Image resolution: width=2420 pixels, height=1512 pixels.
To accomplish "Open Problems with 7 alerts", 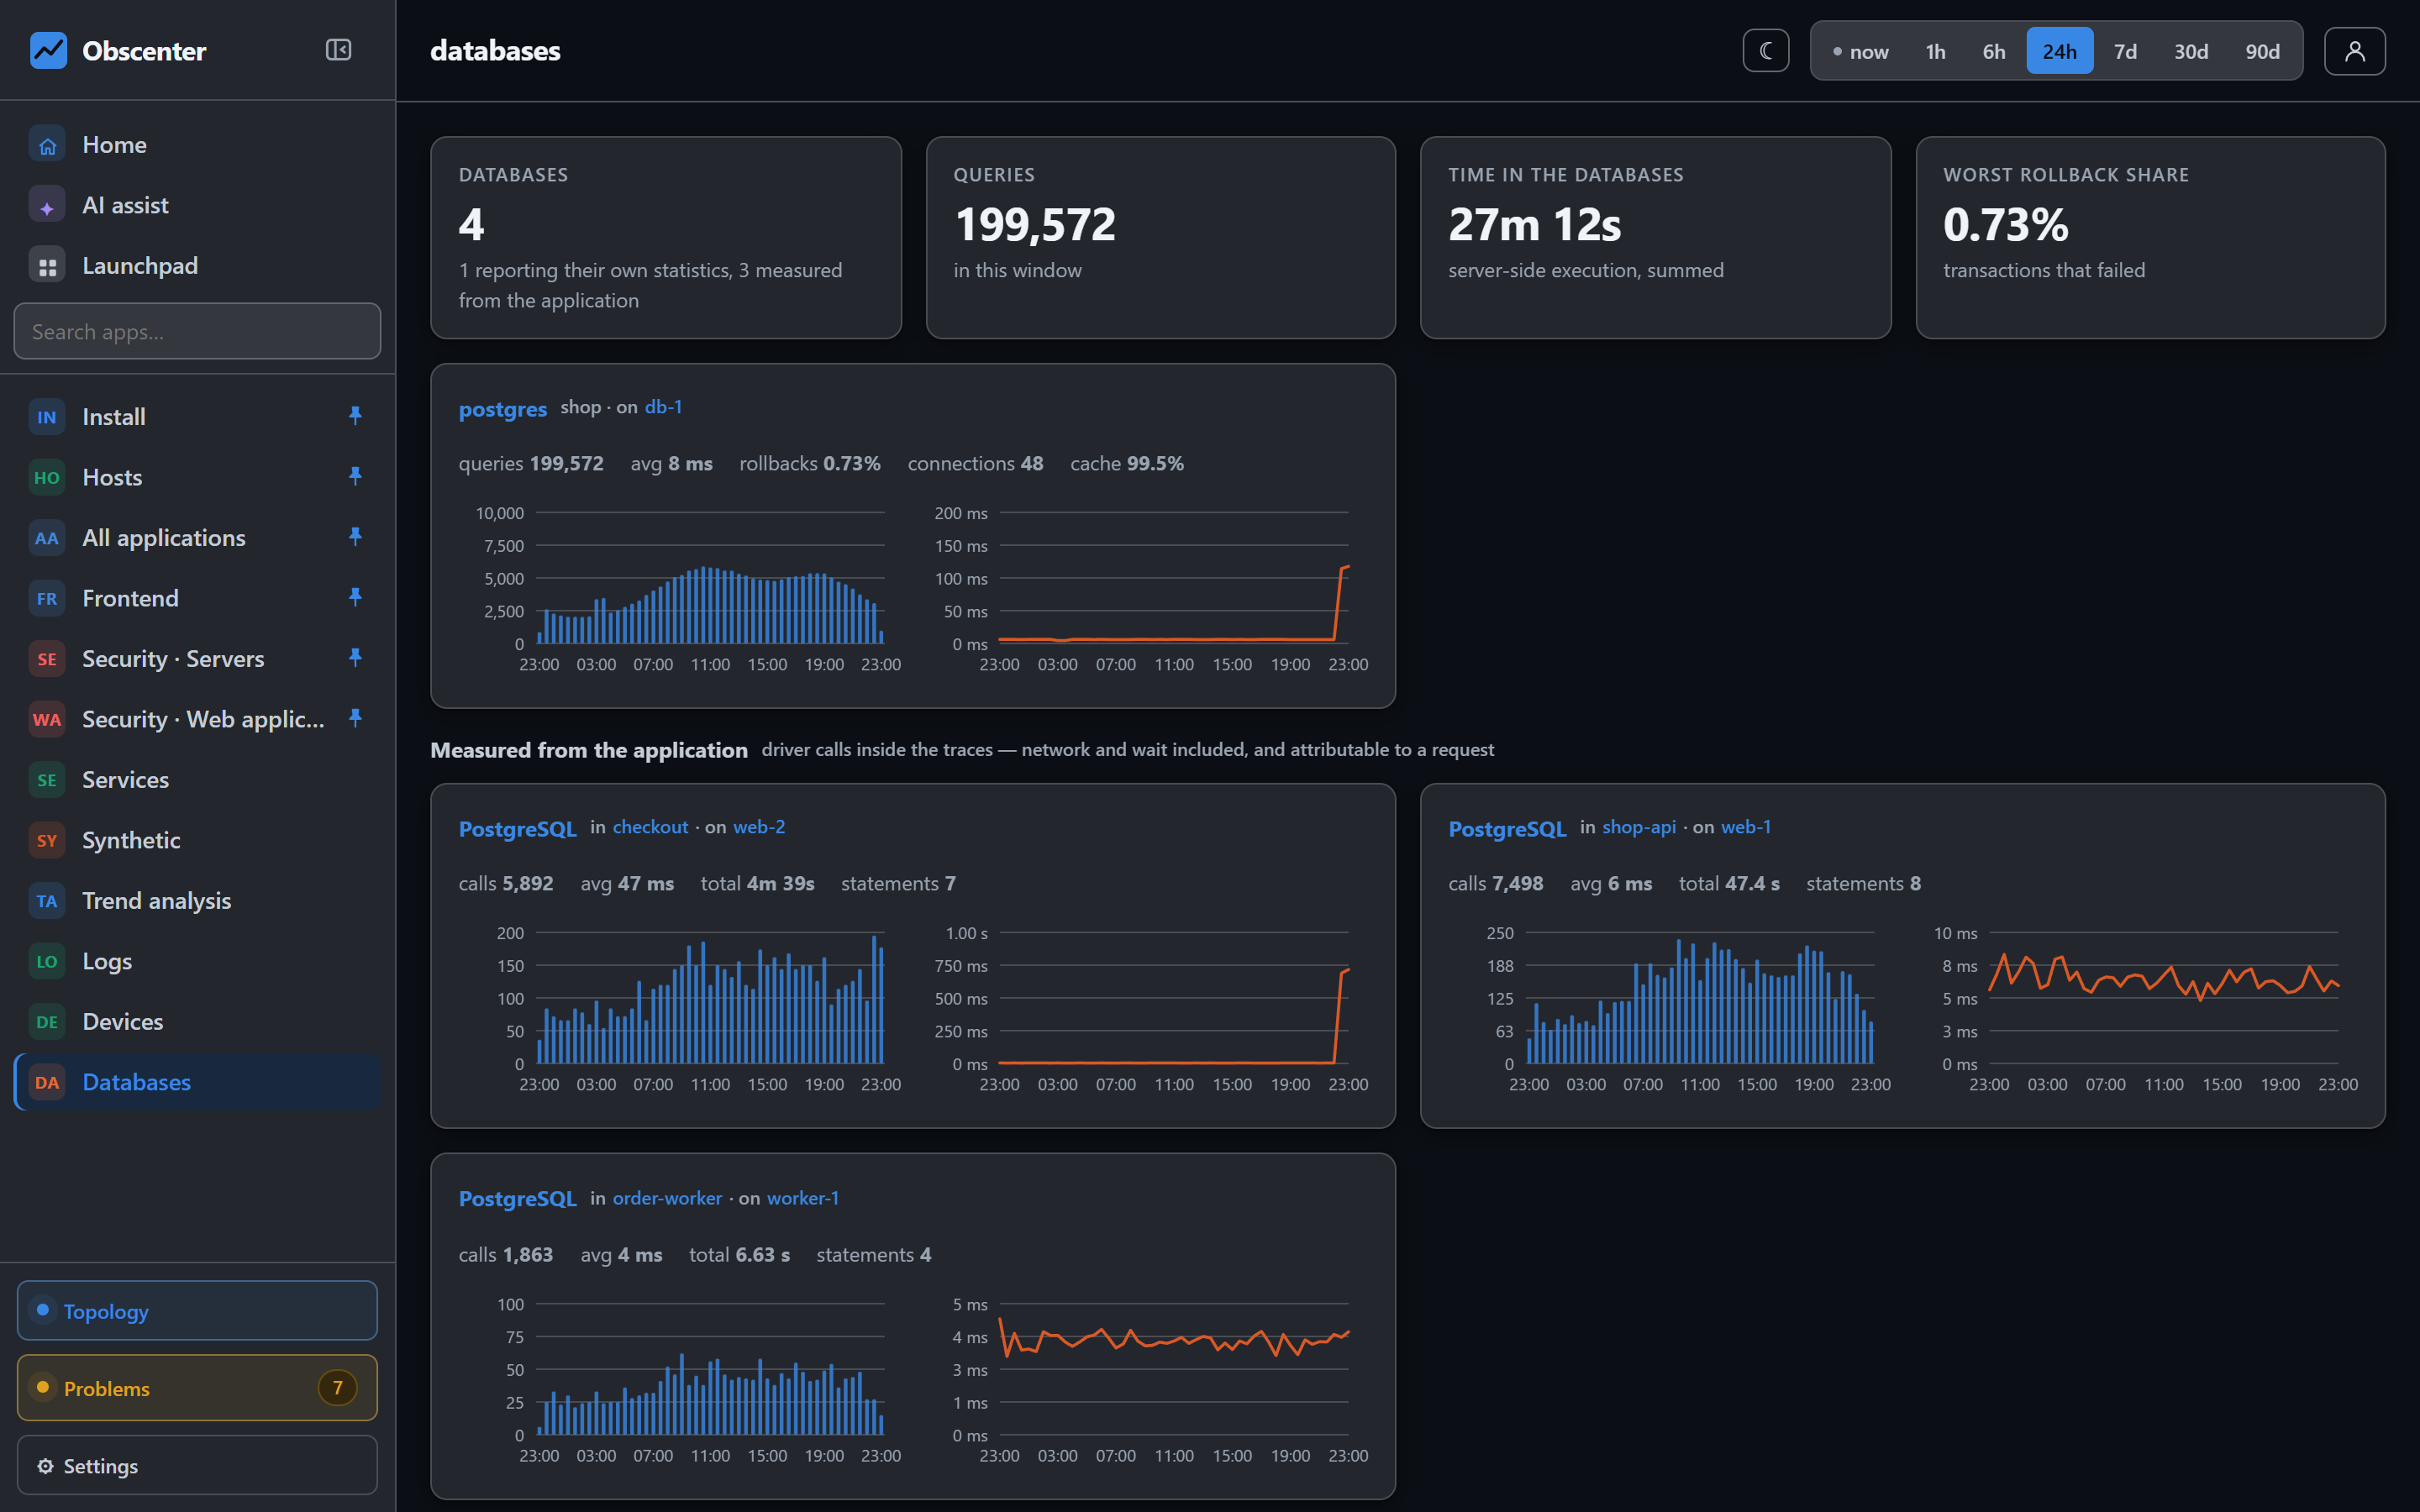I will [x=197, y=1387].
